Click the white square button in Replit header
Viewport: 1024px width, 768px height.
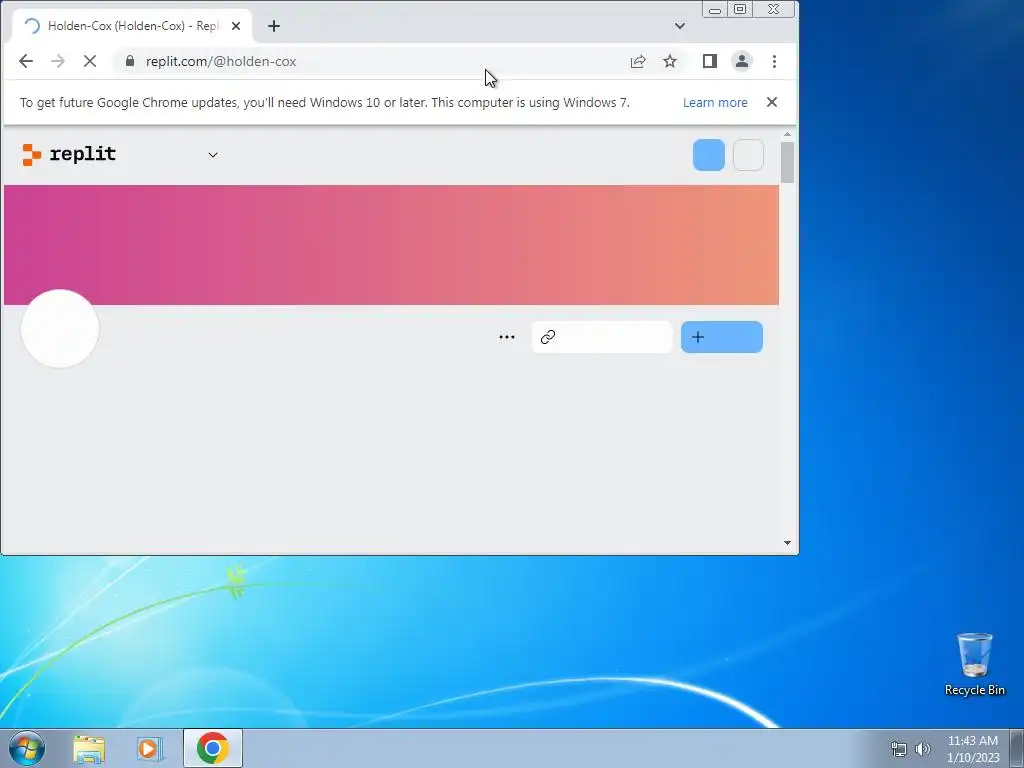pyautogui.click(x=748, y=155)
